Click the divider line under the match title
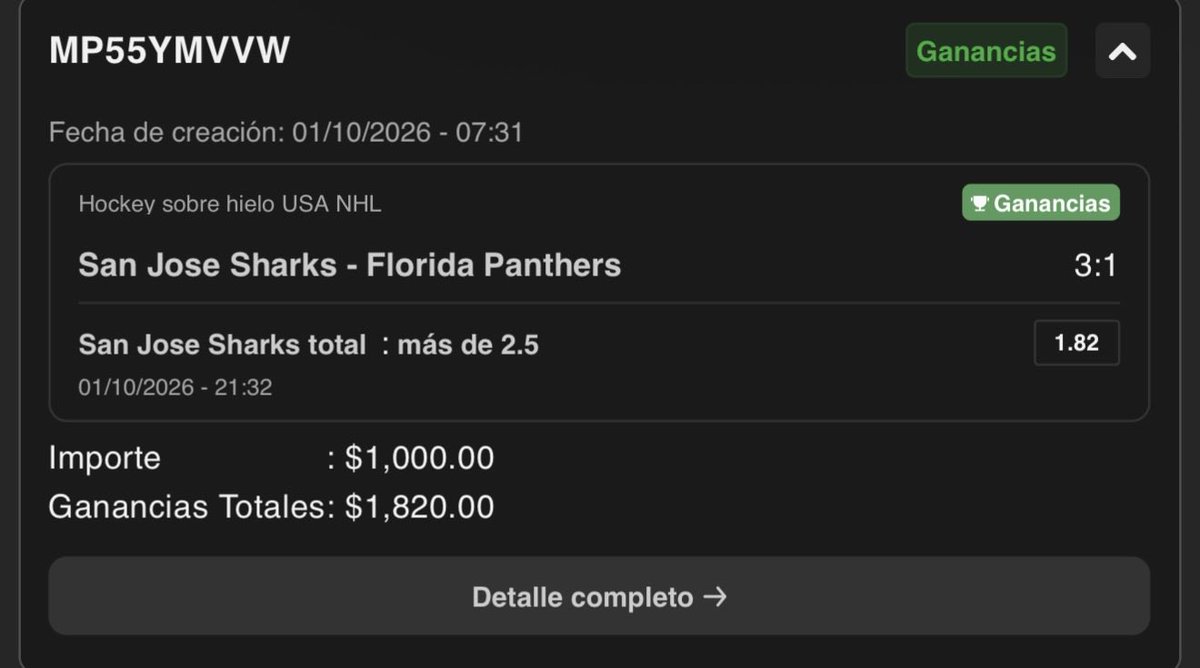The width and height of the screenshot is (1200, 668). coord(599,302)
